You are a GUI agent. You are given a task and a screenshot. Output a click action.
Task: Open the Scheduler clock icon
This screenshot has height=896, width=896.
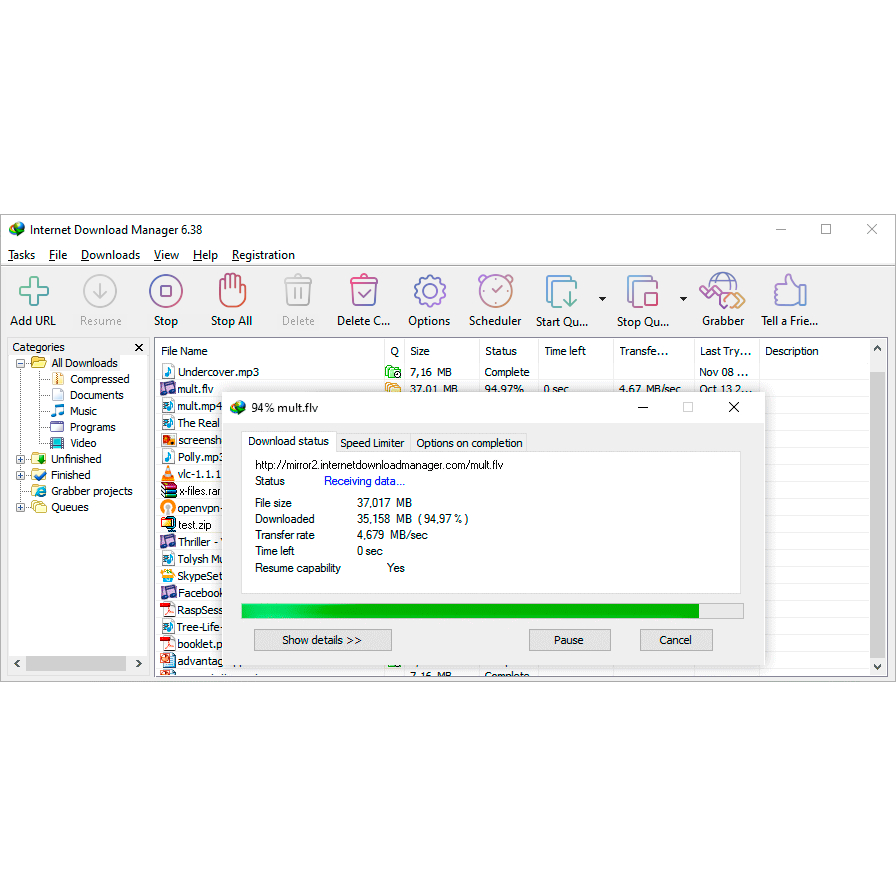coord(495,290)
